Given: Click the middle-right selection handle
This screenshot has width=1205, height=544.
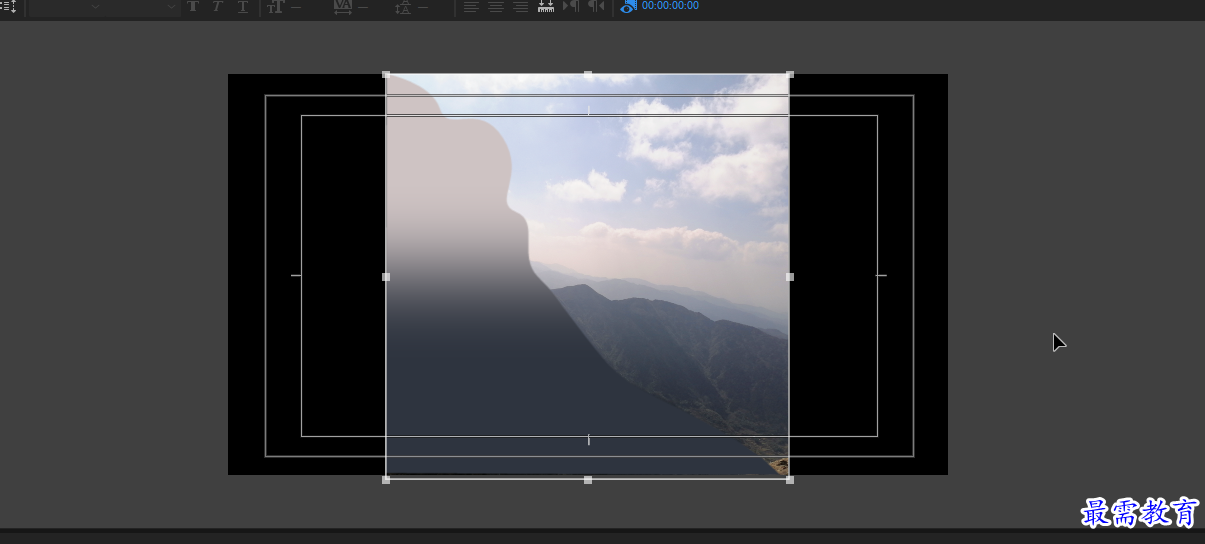Looking at the screenshot, I should (x=790, y=277).
